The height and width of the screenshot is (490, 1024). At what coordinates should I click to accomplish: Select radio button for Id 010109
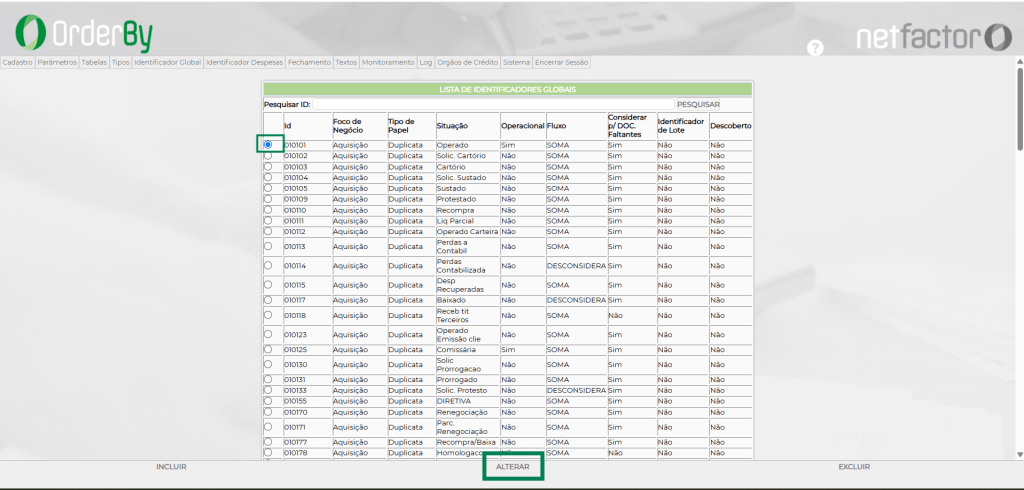click(268, 199)
